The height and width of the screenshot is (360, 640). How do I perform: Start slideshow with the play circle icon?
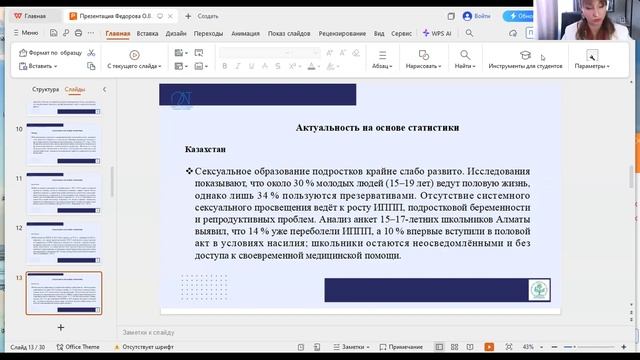point(134,55)
